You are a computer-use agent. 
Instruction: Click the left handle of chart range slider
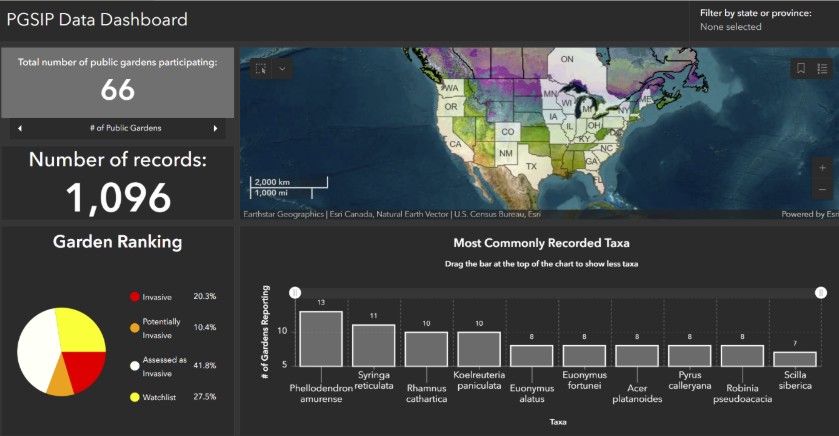pyautogui.click(x=295, y=292)
